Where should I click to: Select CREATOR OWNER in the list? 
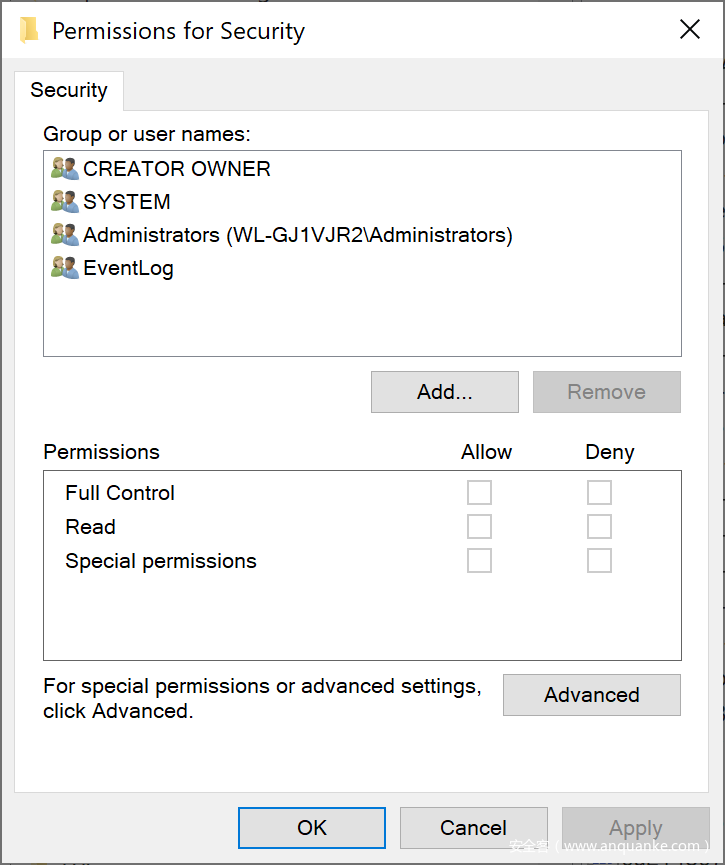pos(176,169)
